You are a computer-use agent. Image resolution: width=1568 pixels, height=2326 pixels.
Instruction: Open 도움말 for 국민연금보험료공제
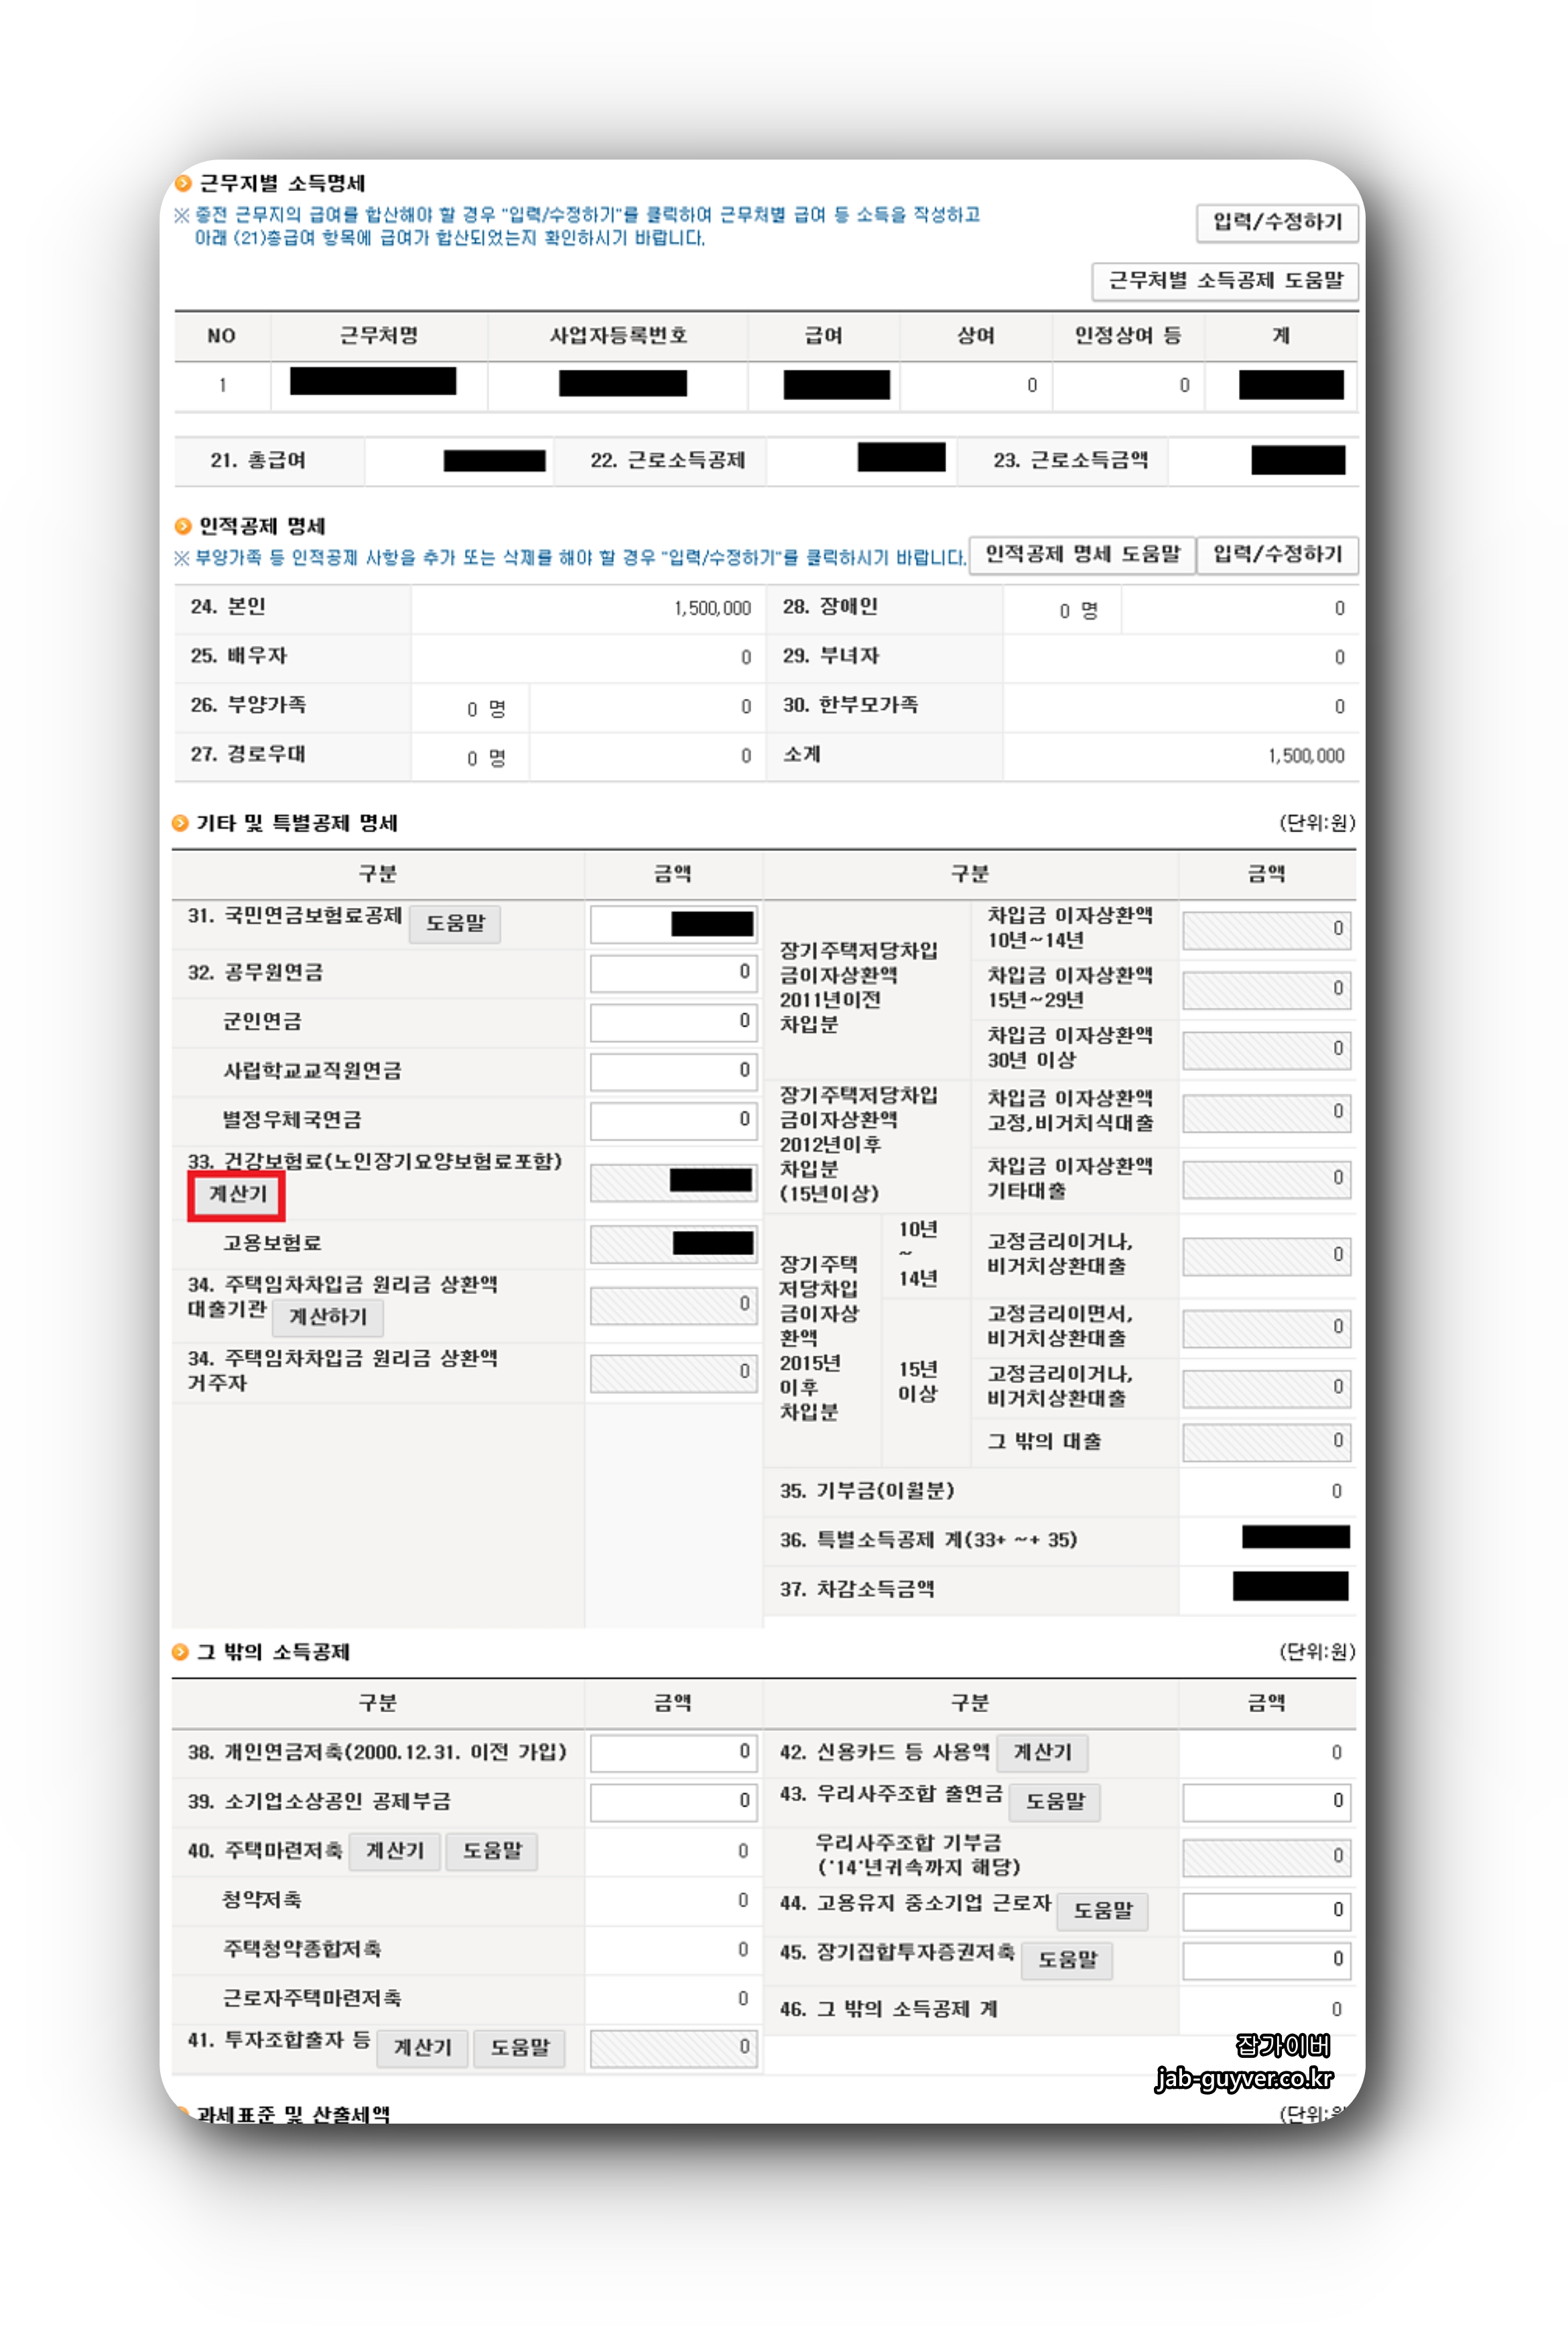(x=455, y=923)
